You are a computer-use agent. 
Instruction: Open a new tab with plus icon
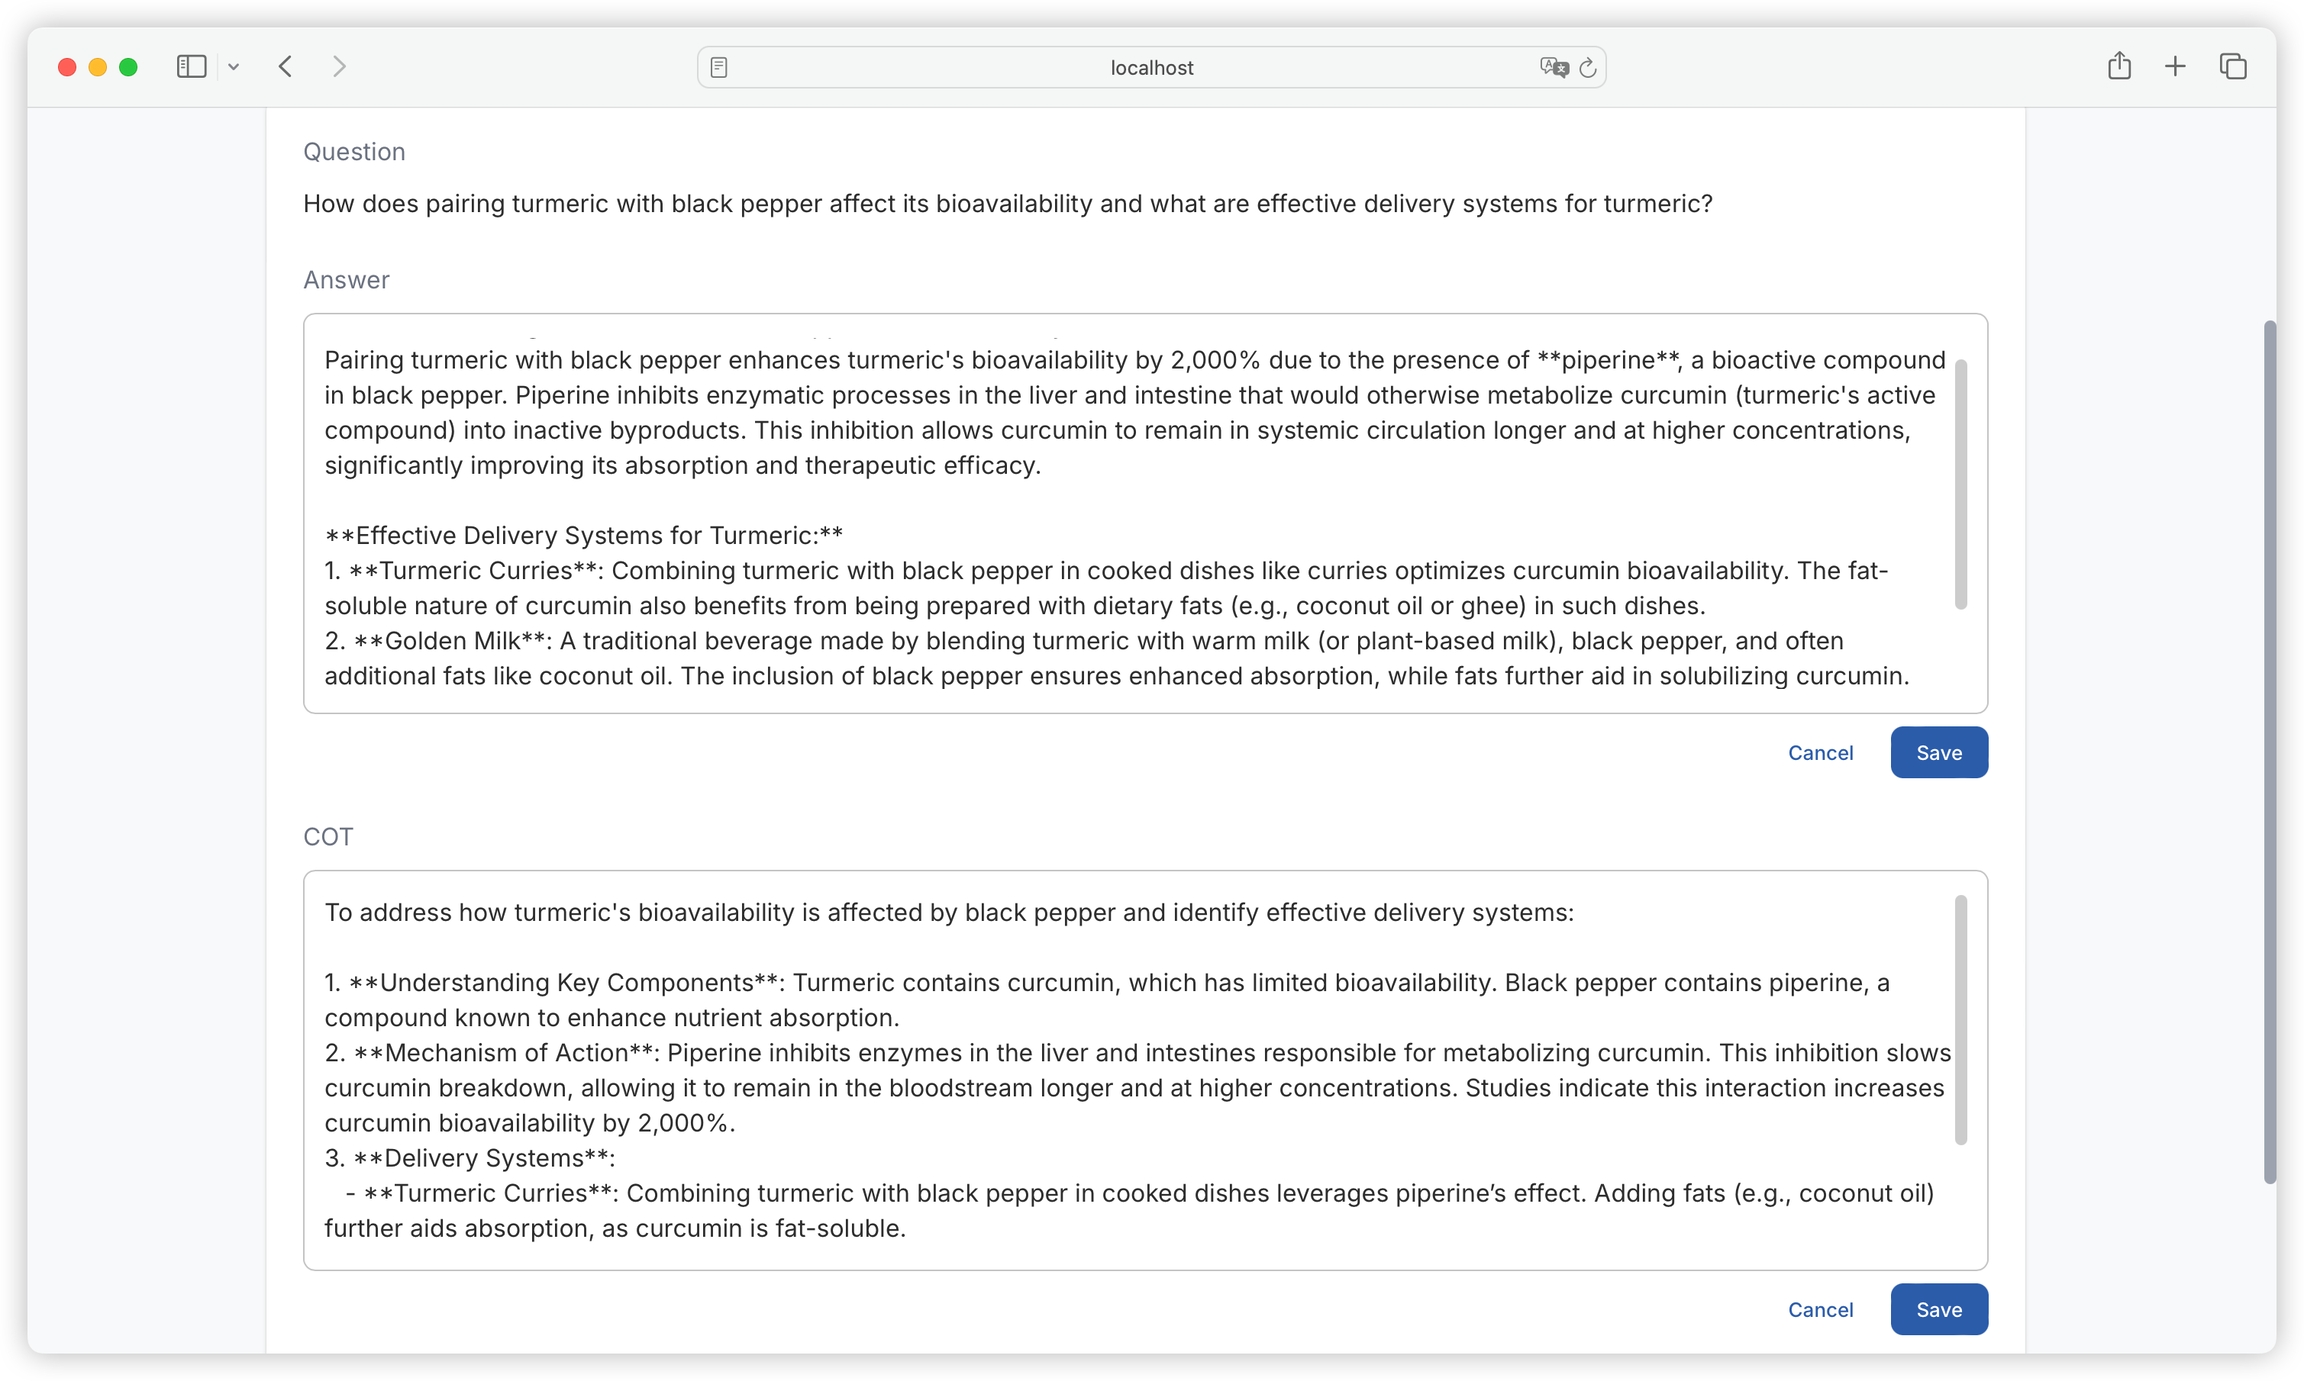pyautogui.click(x=2175, y=67)
